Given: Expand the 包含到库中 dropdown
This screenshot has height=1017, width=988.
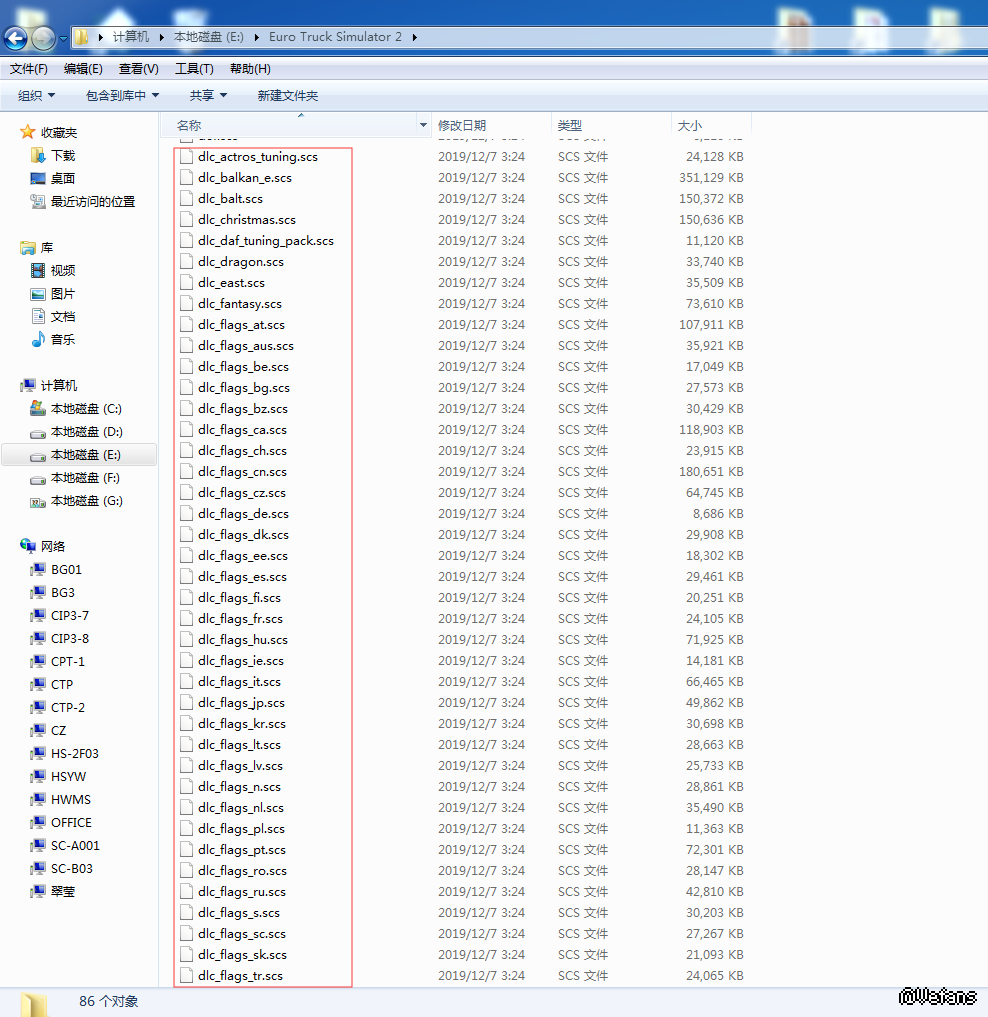Looking at the screenshot, I should pyautogui.click(x=122, y=96).
